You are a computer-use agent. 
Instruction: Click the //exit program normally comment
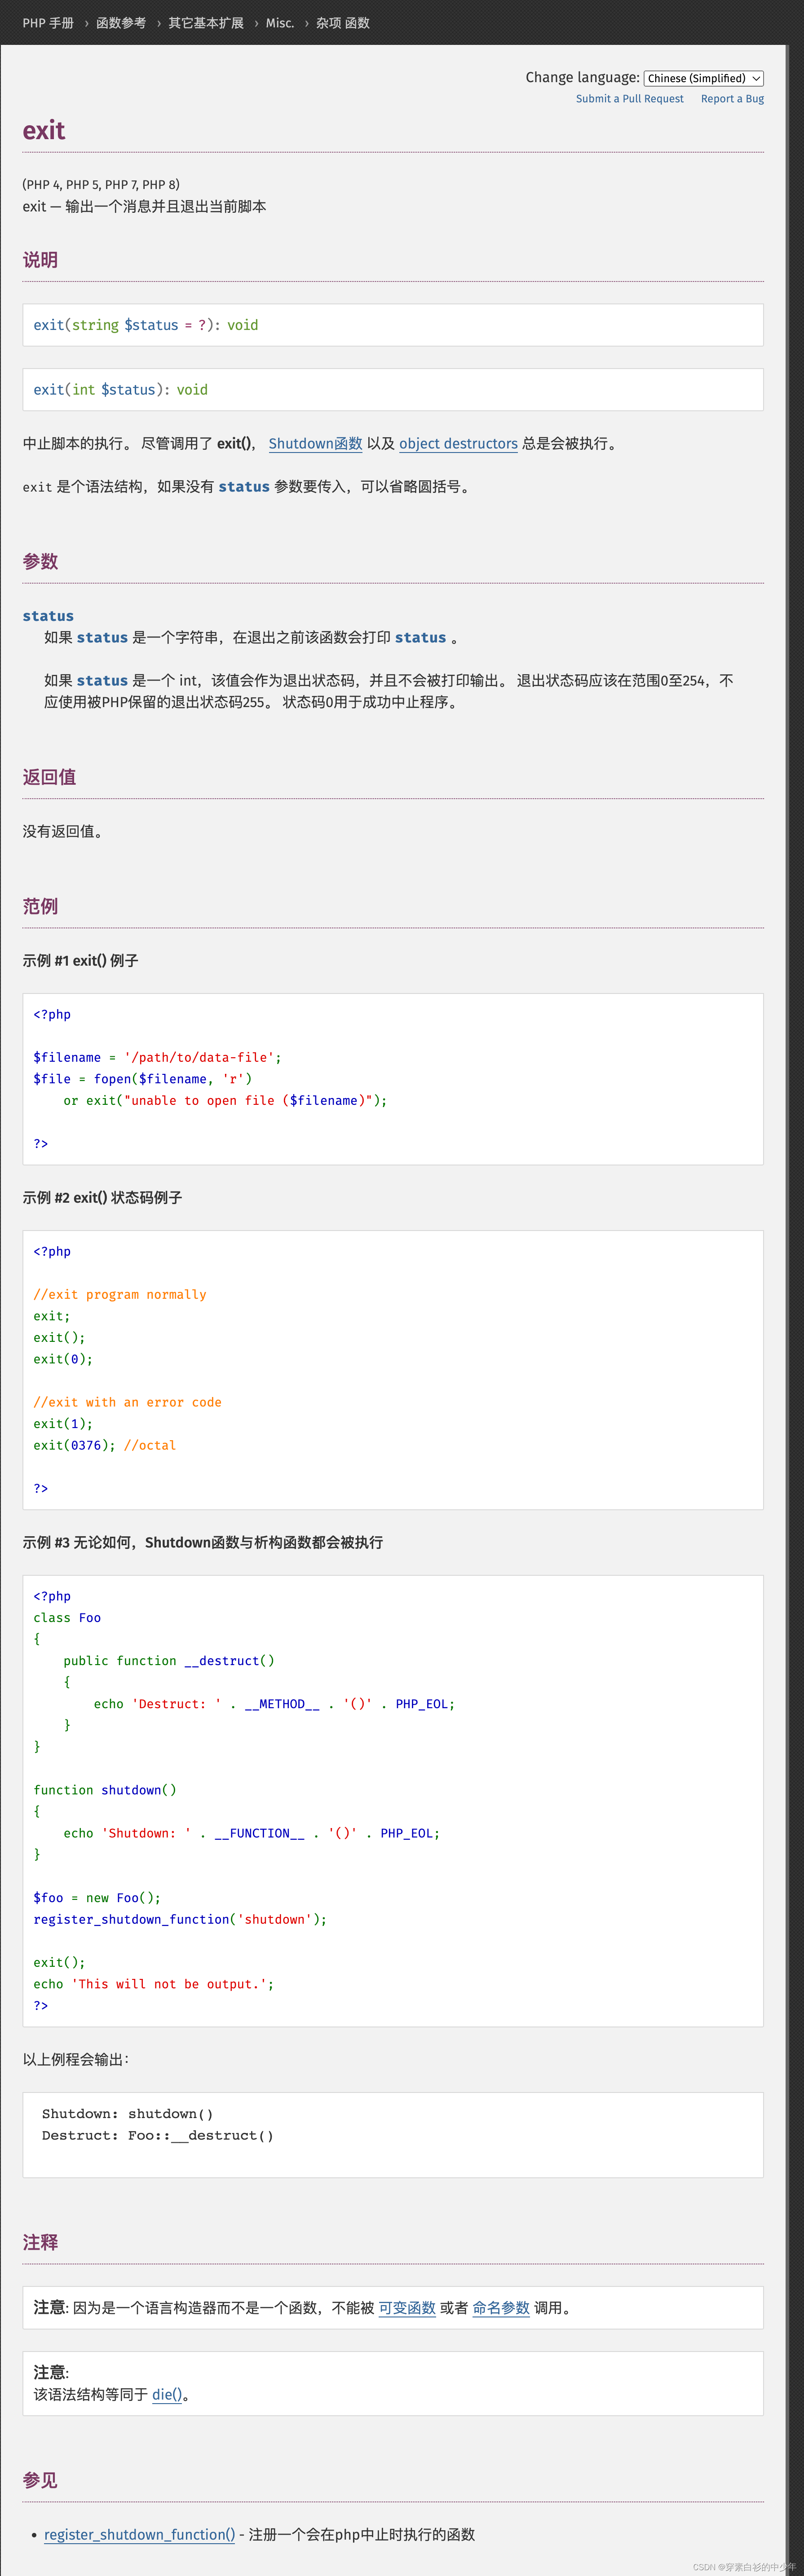[x=120, y=1295]
